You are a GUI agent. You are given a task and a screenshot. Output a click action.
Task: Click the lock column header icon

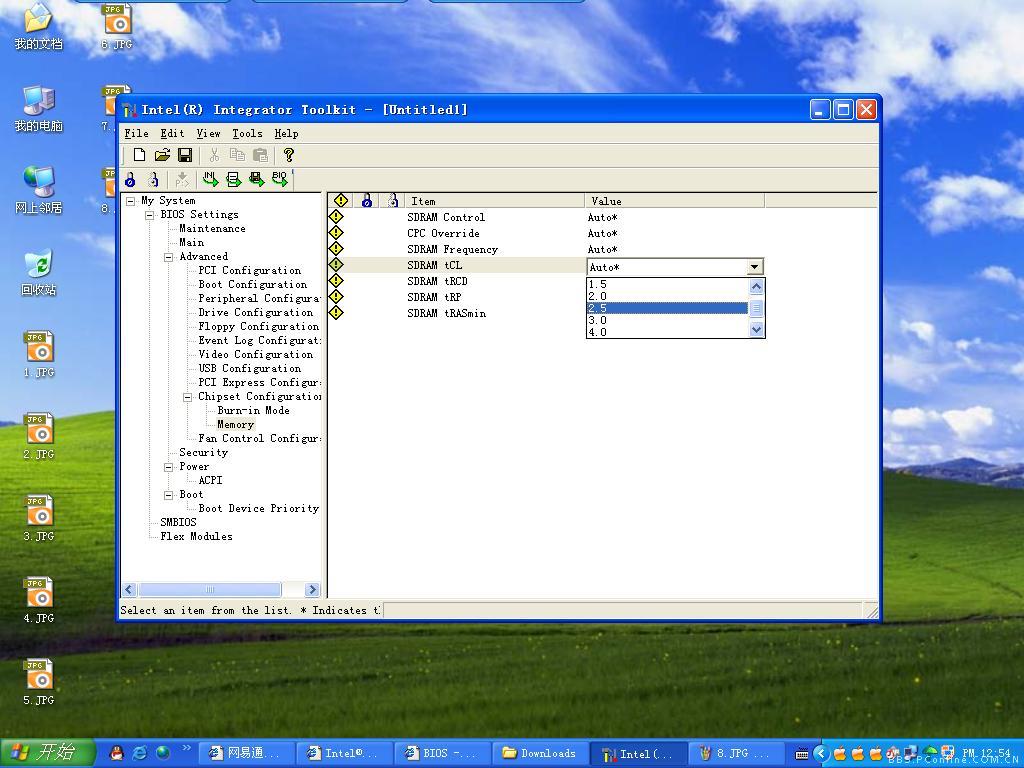click(x=366, y=200)
